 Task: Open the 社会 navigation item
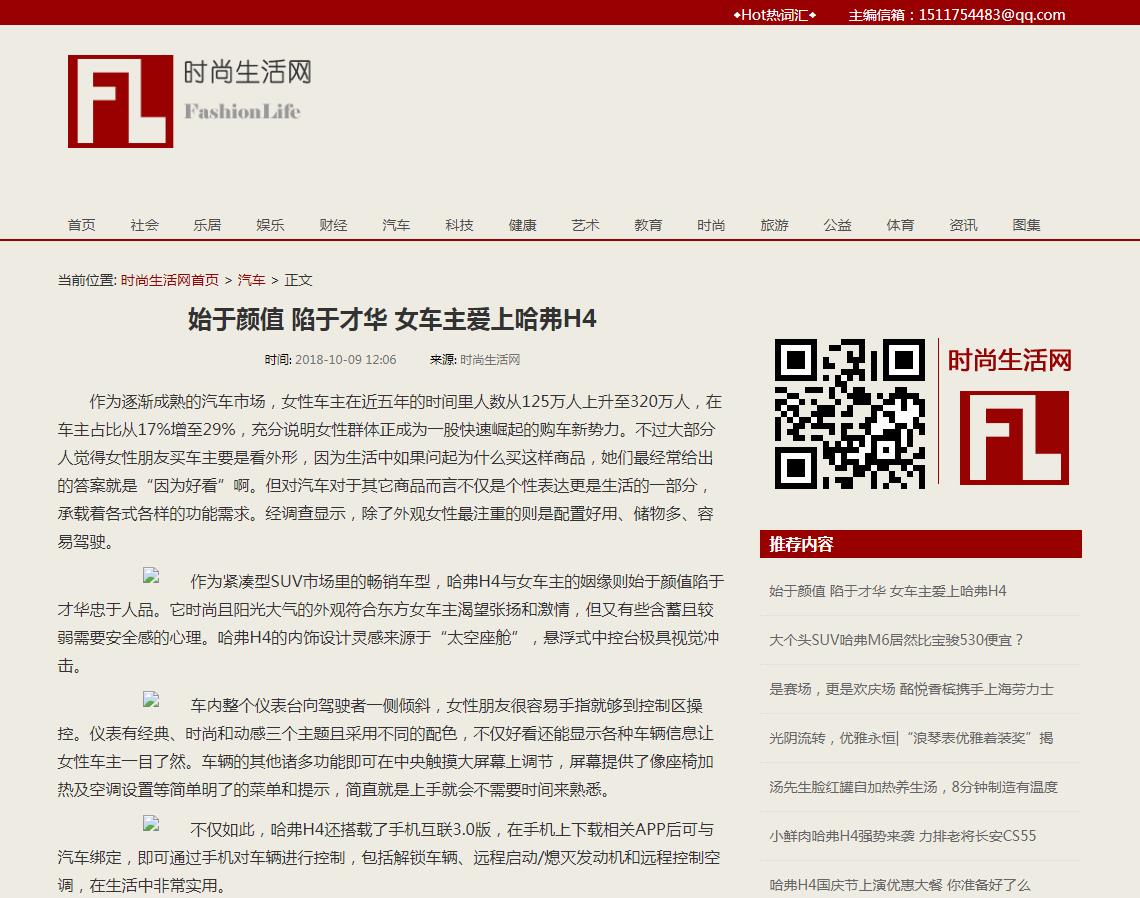(144, 225)
